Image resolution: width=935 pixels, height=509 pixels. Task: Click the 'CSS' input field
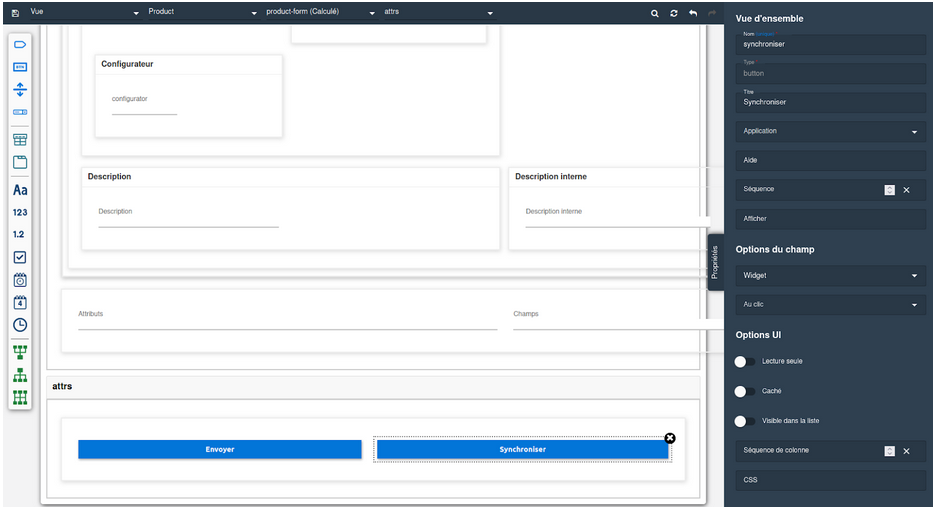829,480
